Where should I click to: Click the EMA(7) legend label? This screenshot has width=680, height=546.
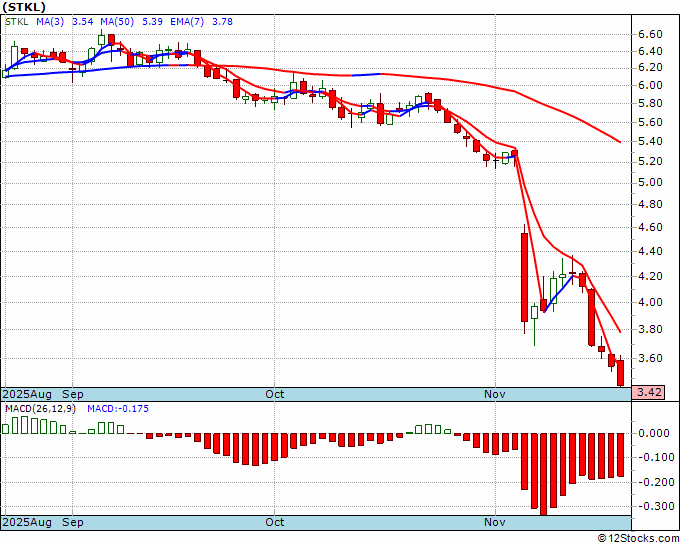tap(187, 21)
